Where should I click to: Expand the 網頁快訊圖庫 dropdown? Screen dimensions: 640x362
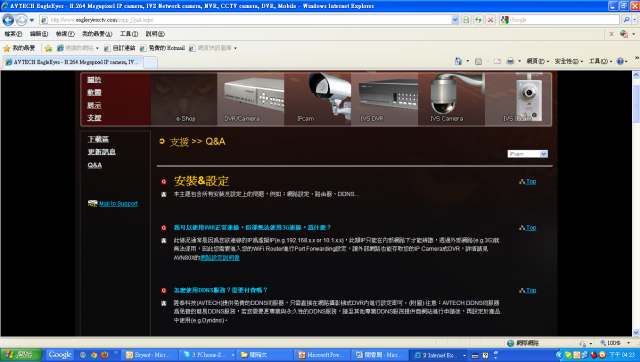pyautogui.click(x=235, y=48)
